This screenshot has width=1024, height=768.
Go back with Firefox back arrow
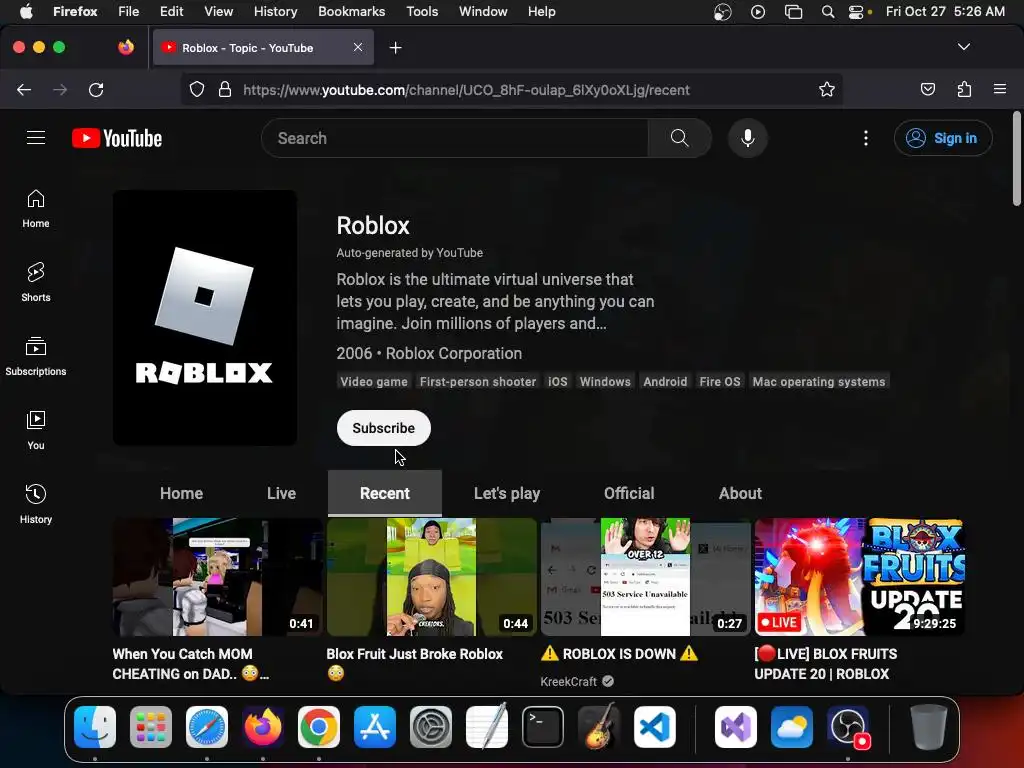[x=24, y=89]
